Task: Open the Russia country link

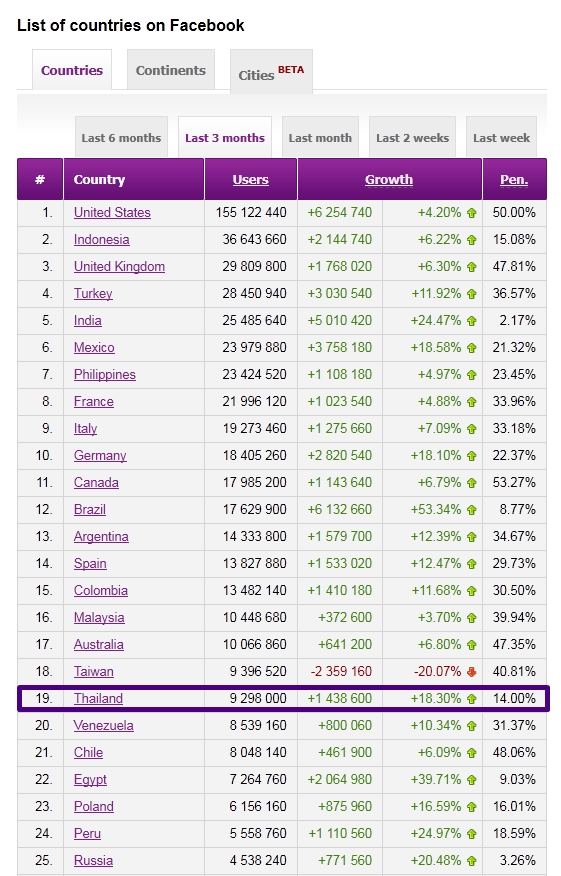Action: [x=93, y=860]
